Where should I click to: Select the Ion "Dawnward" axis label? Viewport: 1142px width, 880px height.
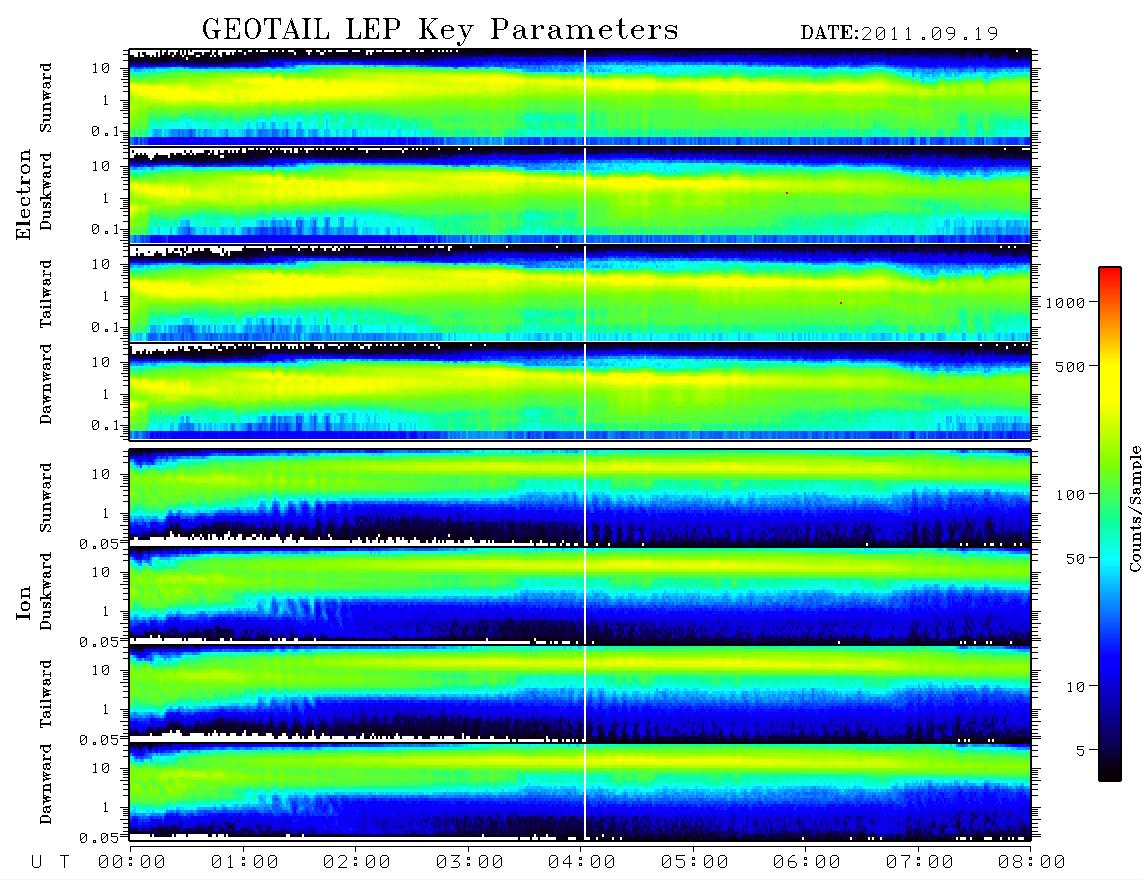point(46,784)
